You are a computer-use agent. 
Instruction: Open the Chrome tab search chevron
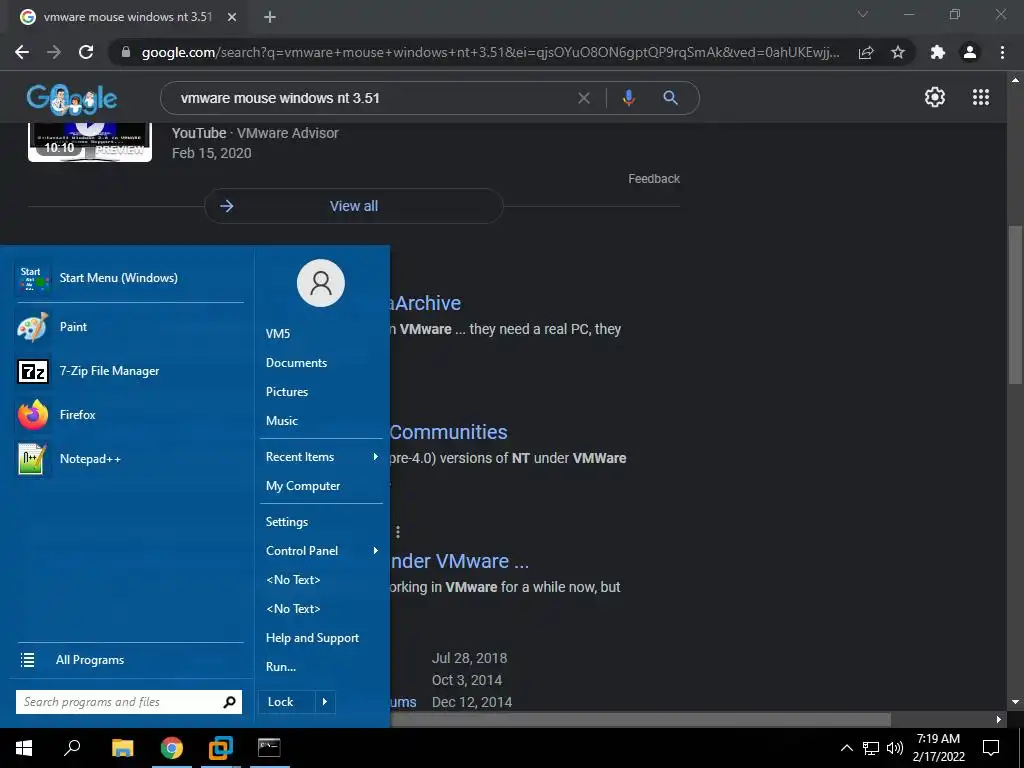863,14
